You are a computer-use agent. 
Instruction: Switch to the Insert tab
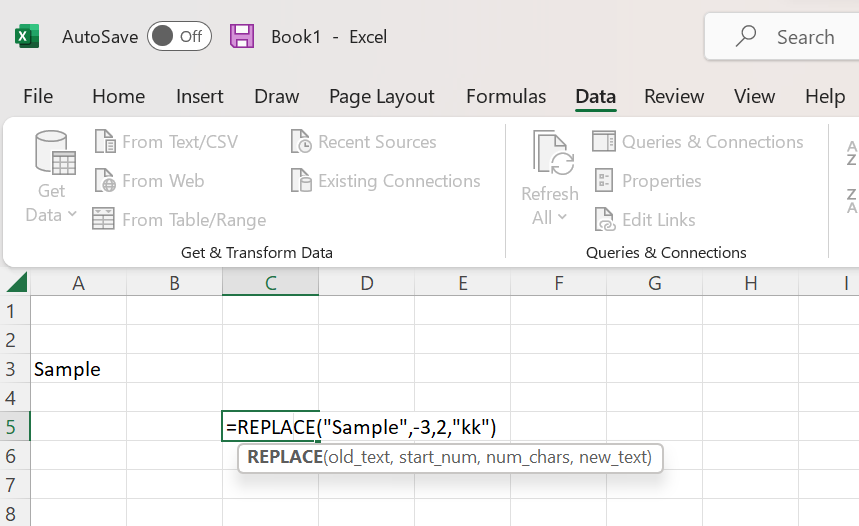coord(200,96)
